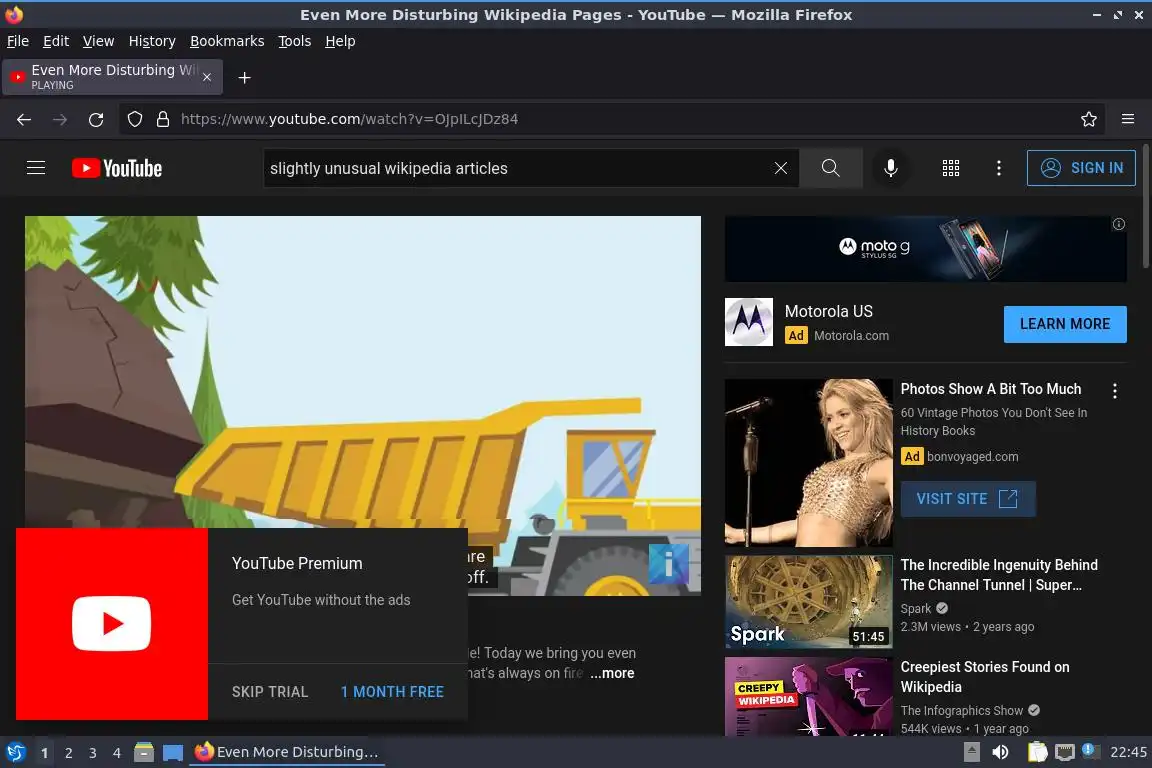
Task: Close the Even More Disturbing tab
Action: pos(207,77)
